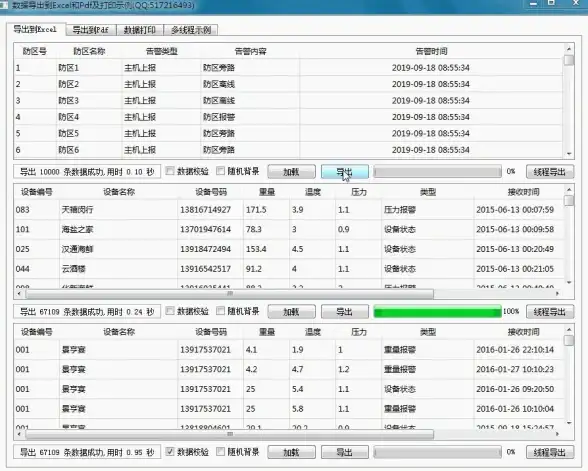Click the 防区号 column header
Viewport: 588px width, 471px height.
35,51
